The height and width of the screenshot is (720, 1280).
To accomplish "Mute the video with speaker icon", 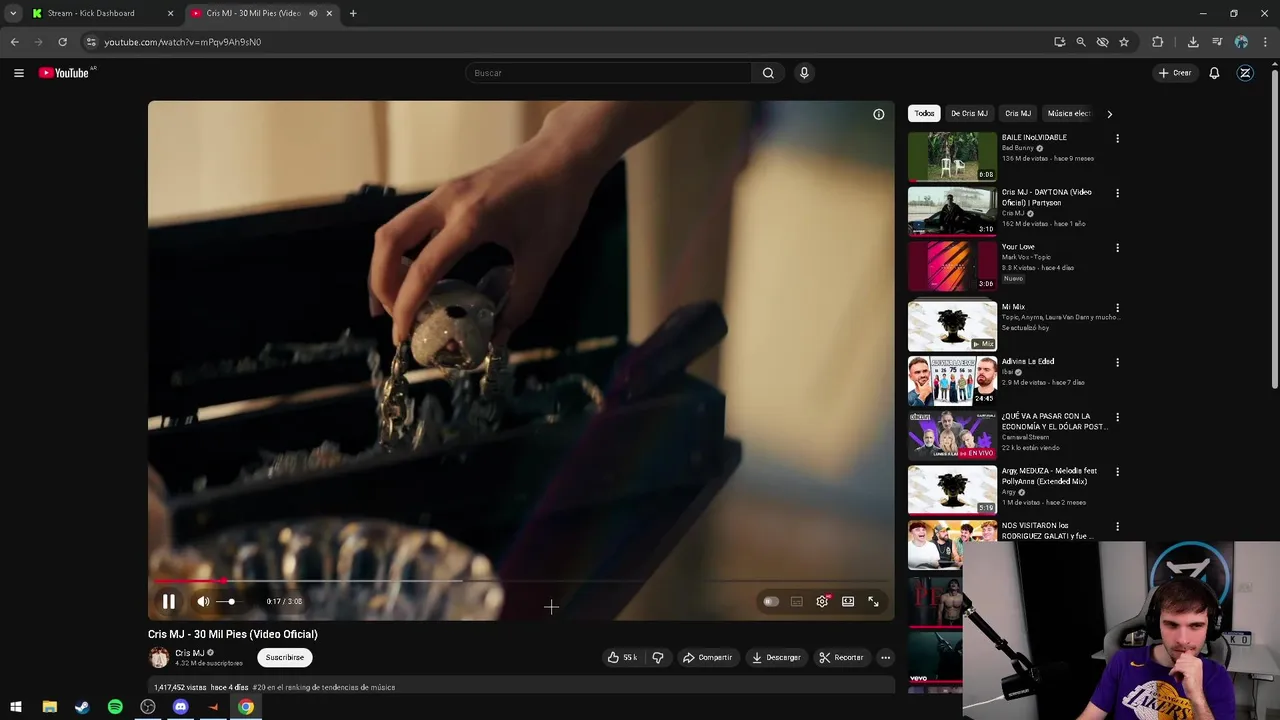I will [203, 601].
